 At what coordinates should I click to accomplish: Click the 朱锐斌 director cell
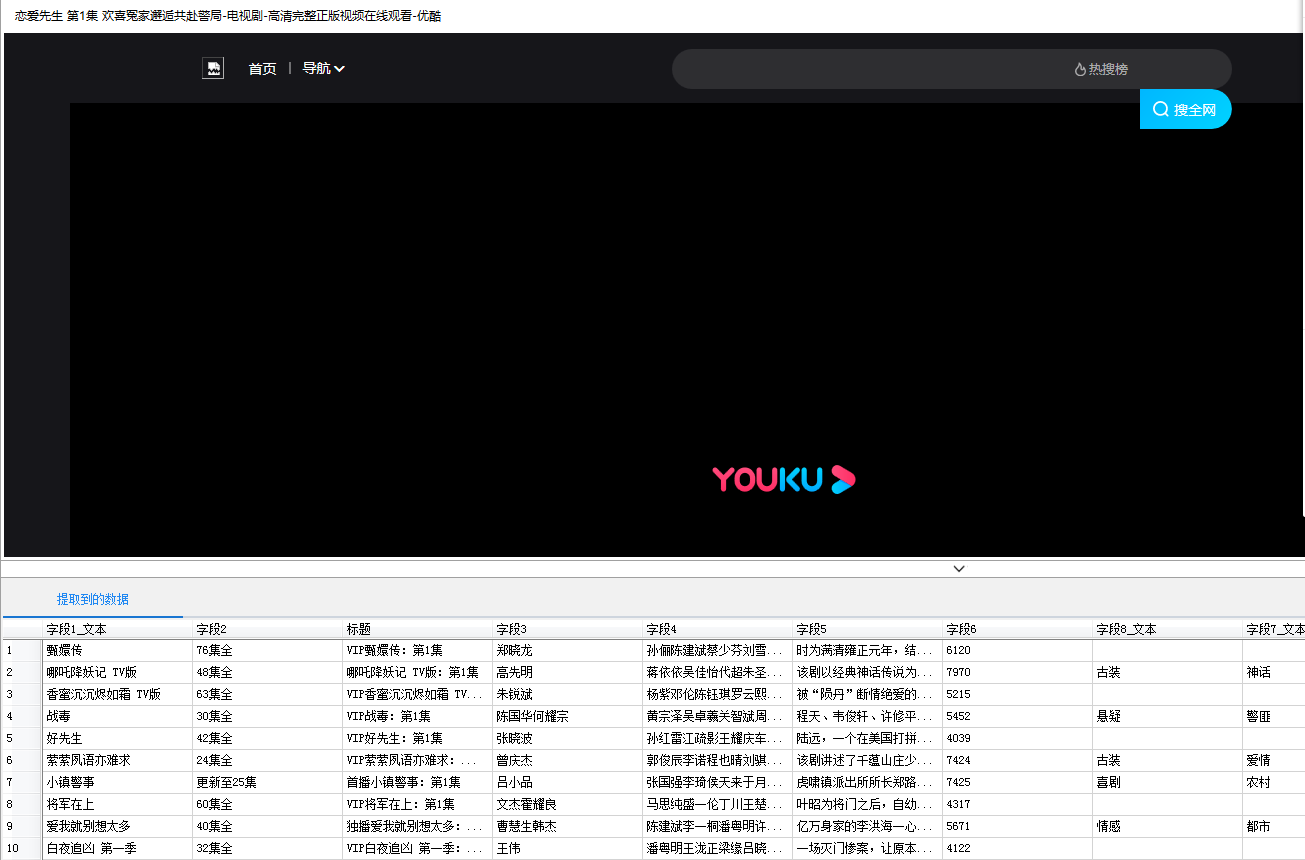coord(568,694)
